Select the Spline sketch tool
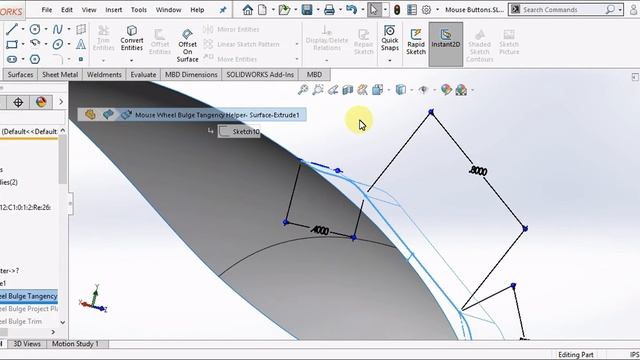640x360 pixels. click(58, 29)
